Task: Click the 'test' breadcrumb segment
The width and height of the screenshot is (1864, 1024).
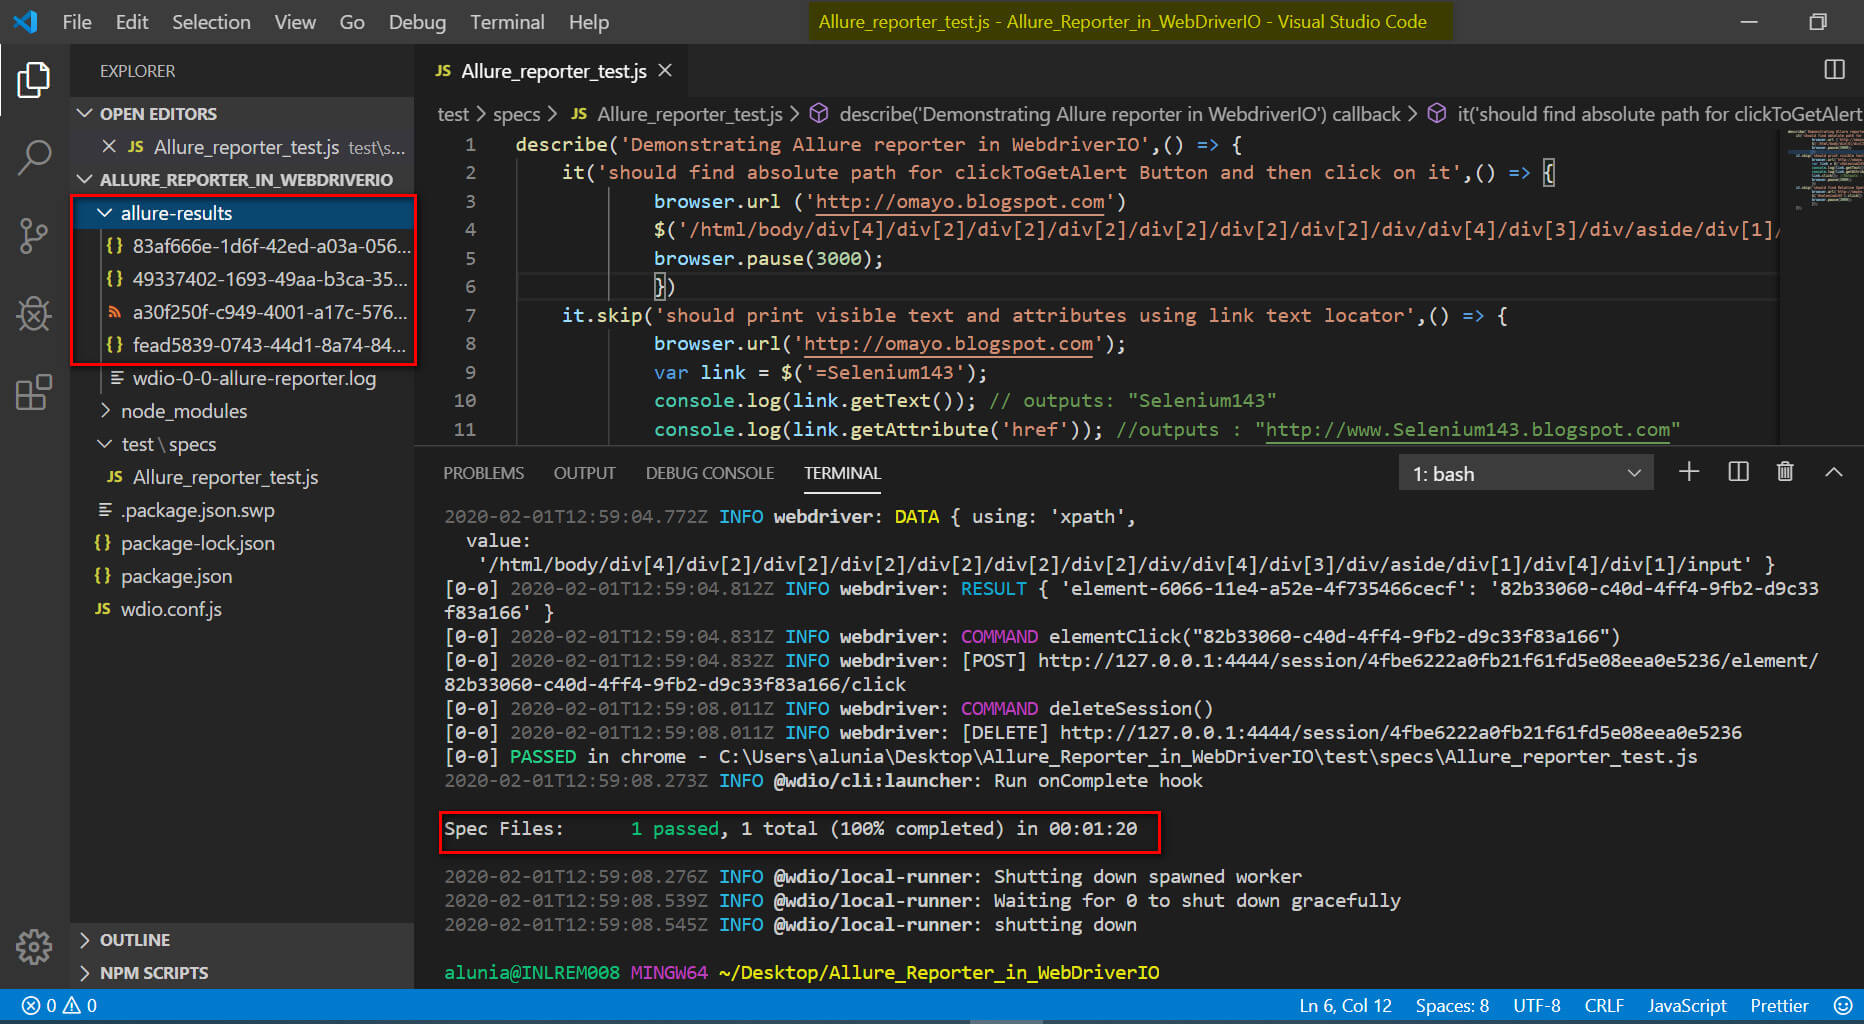Action: click(x=453, y=114)
